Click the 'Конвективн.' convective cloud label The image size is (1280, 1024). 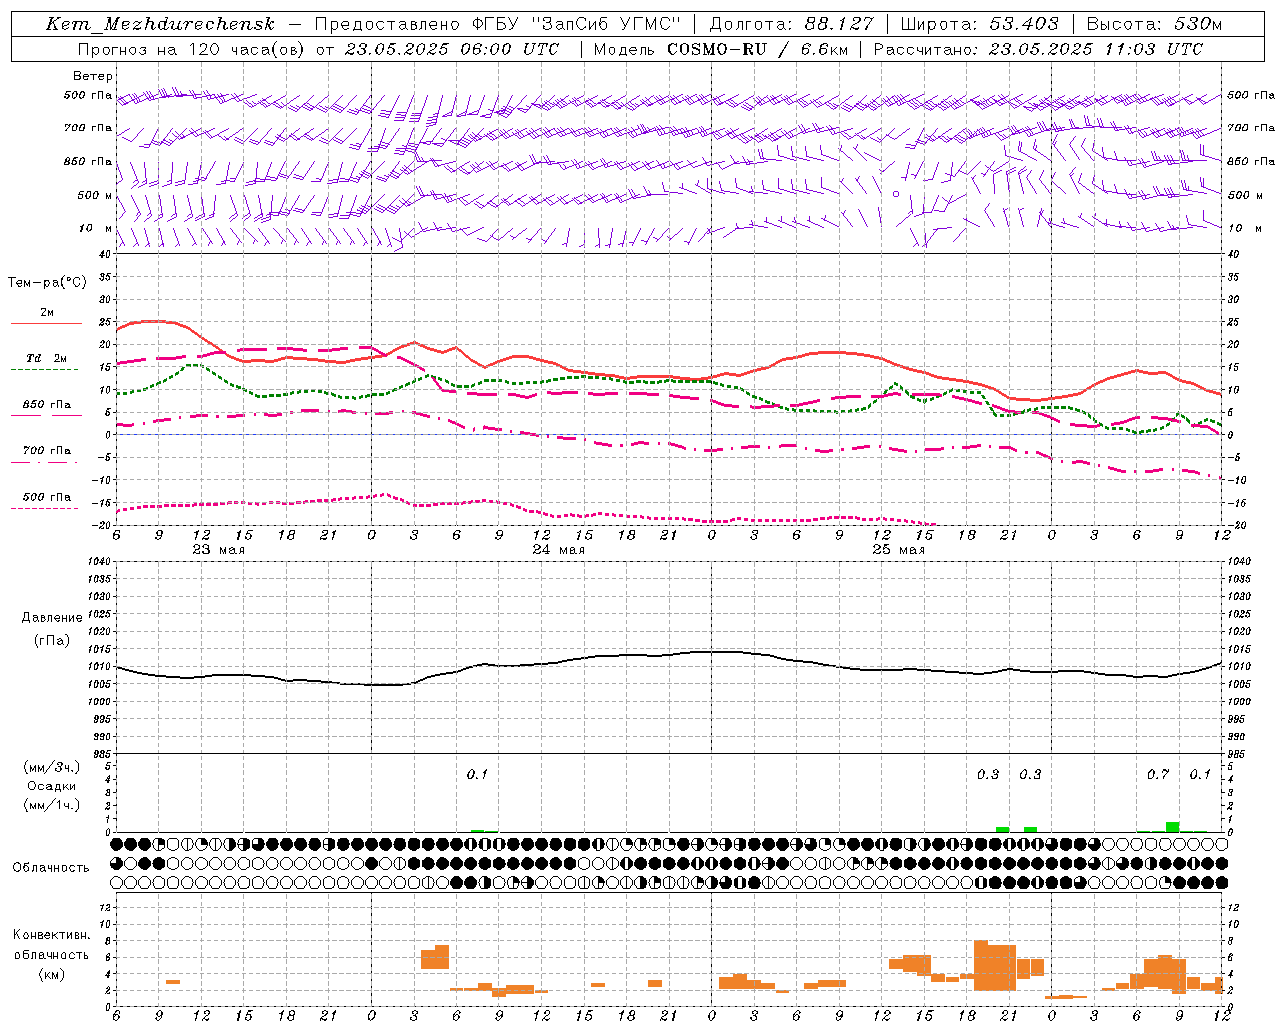click(x=52, y=935)
